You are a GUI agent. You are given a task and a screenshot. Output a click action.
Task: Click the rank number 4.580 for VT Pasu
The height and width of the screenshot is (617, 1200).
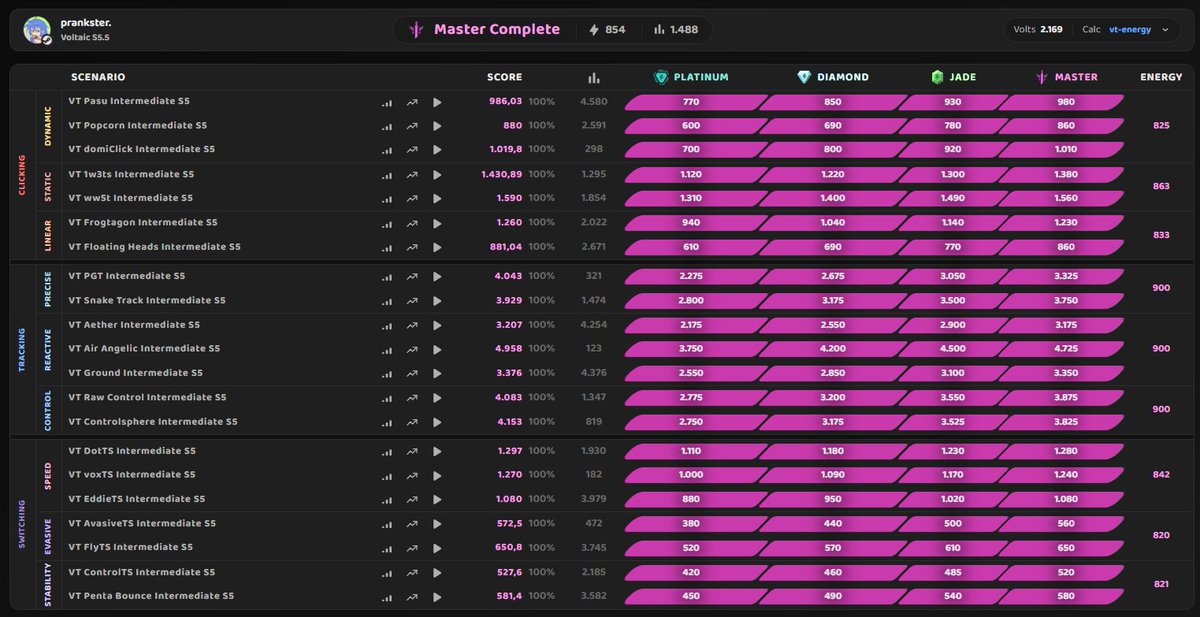tap(593, 102)
